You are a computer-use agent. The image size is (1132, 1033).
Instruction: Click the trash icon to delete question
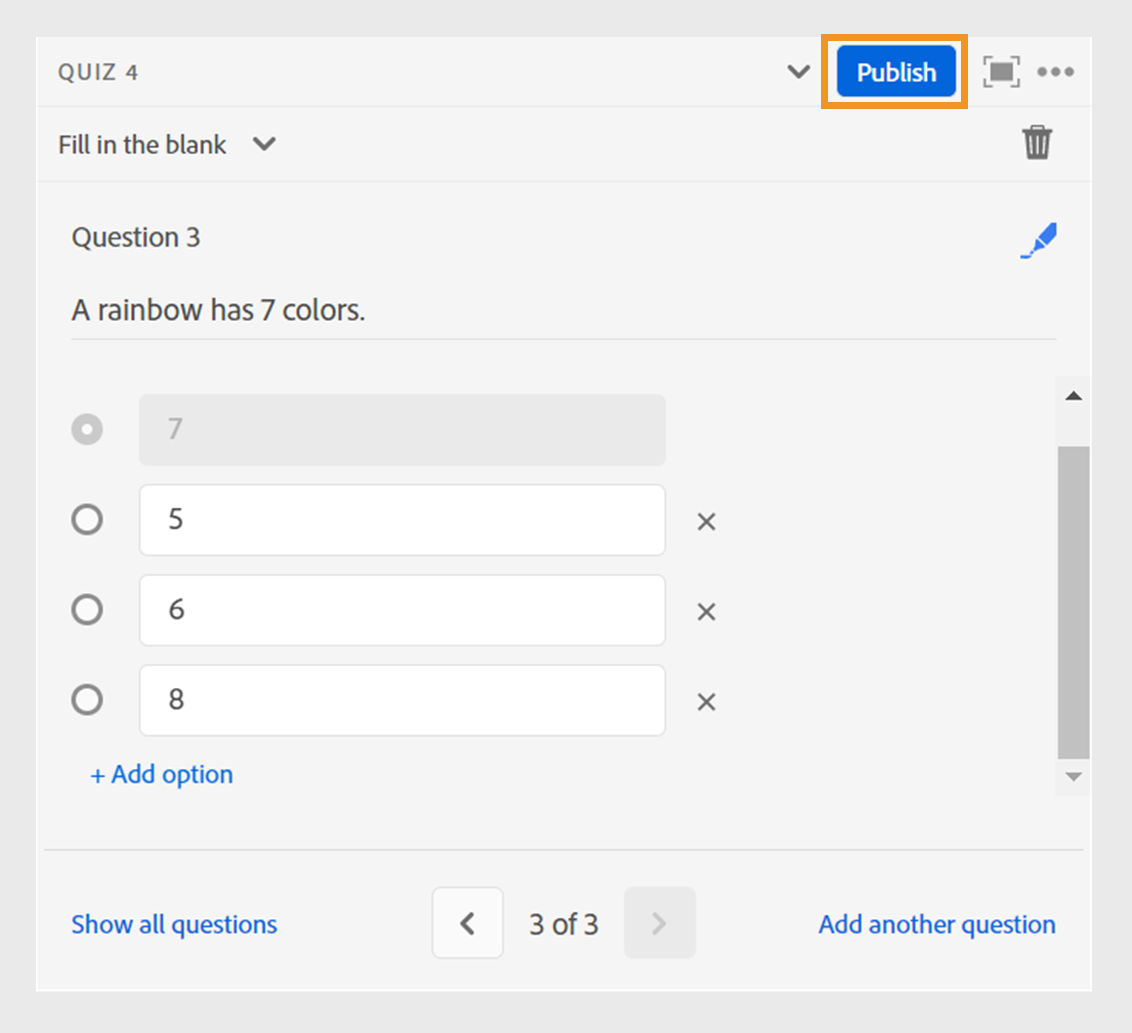coord(1037,143)
